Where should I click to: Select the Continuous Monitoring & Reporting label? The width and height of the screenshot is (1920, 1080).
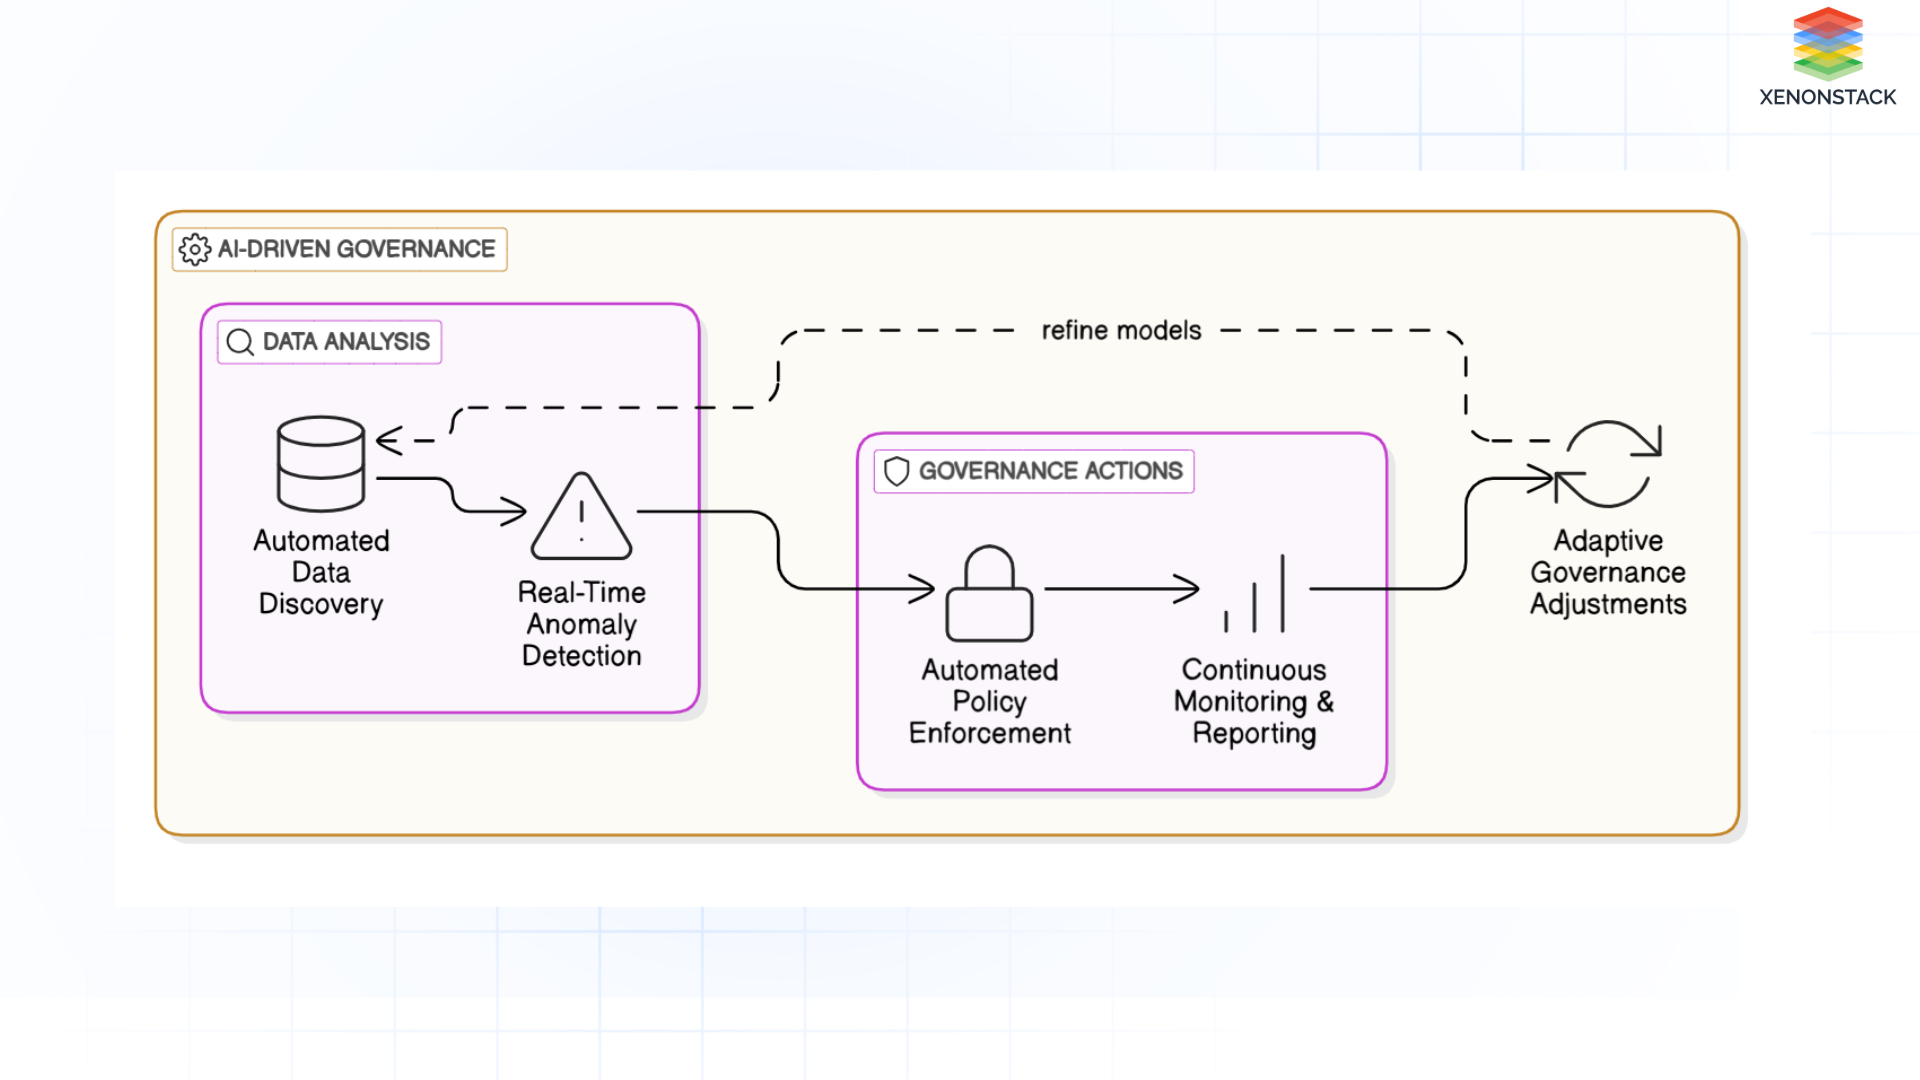(1254, 701)
